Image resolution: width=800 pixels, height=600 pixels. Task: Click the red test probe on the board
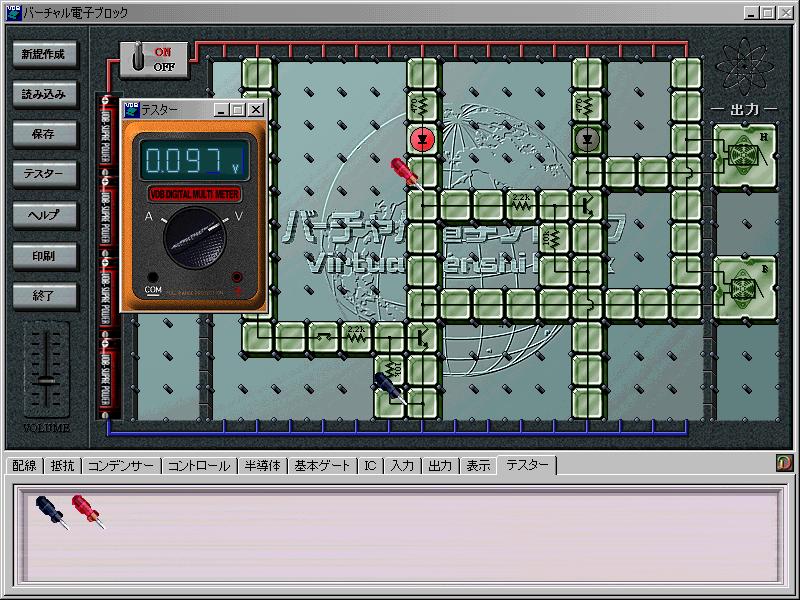pos(406,172)
